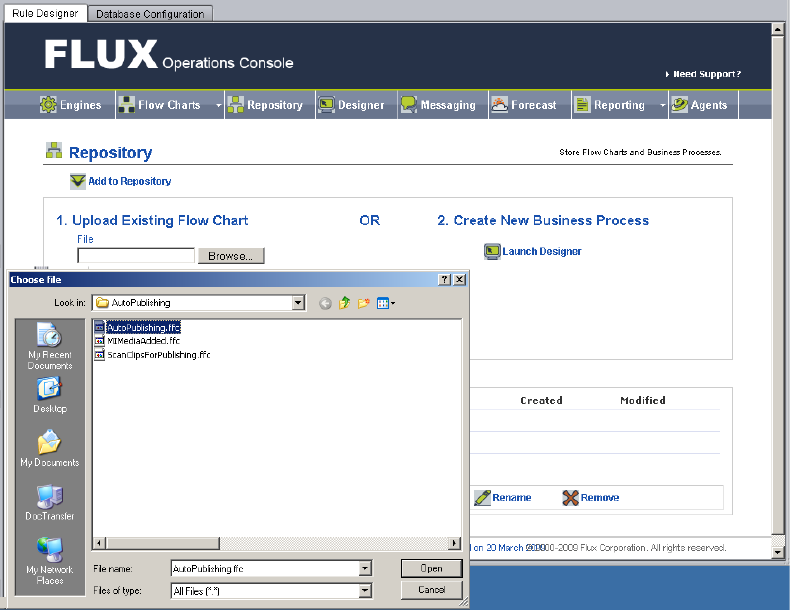This screenshot has height=610, width=790.
Task: Open the Forecast menu item
Action: coord(524,105)
